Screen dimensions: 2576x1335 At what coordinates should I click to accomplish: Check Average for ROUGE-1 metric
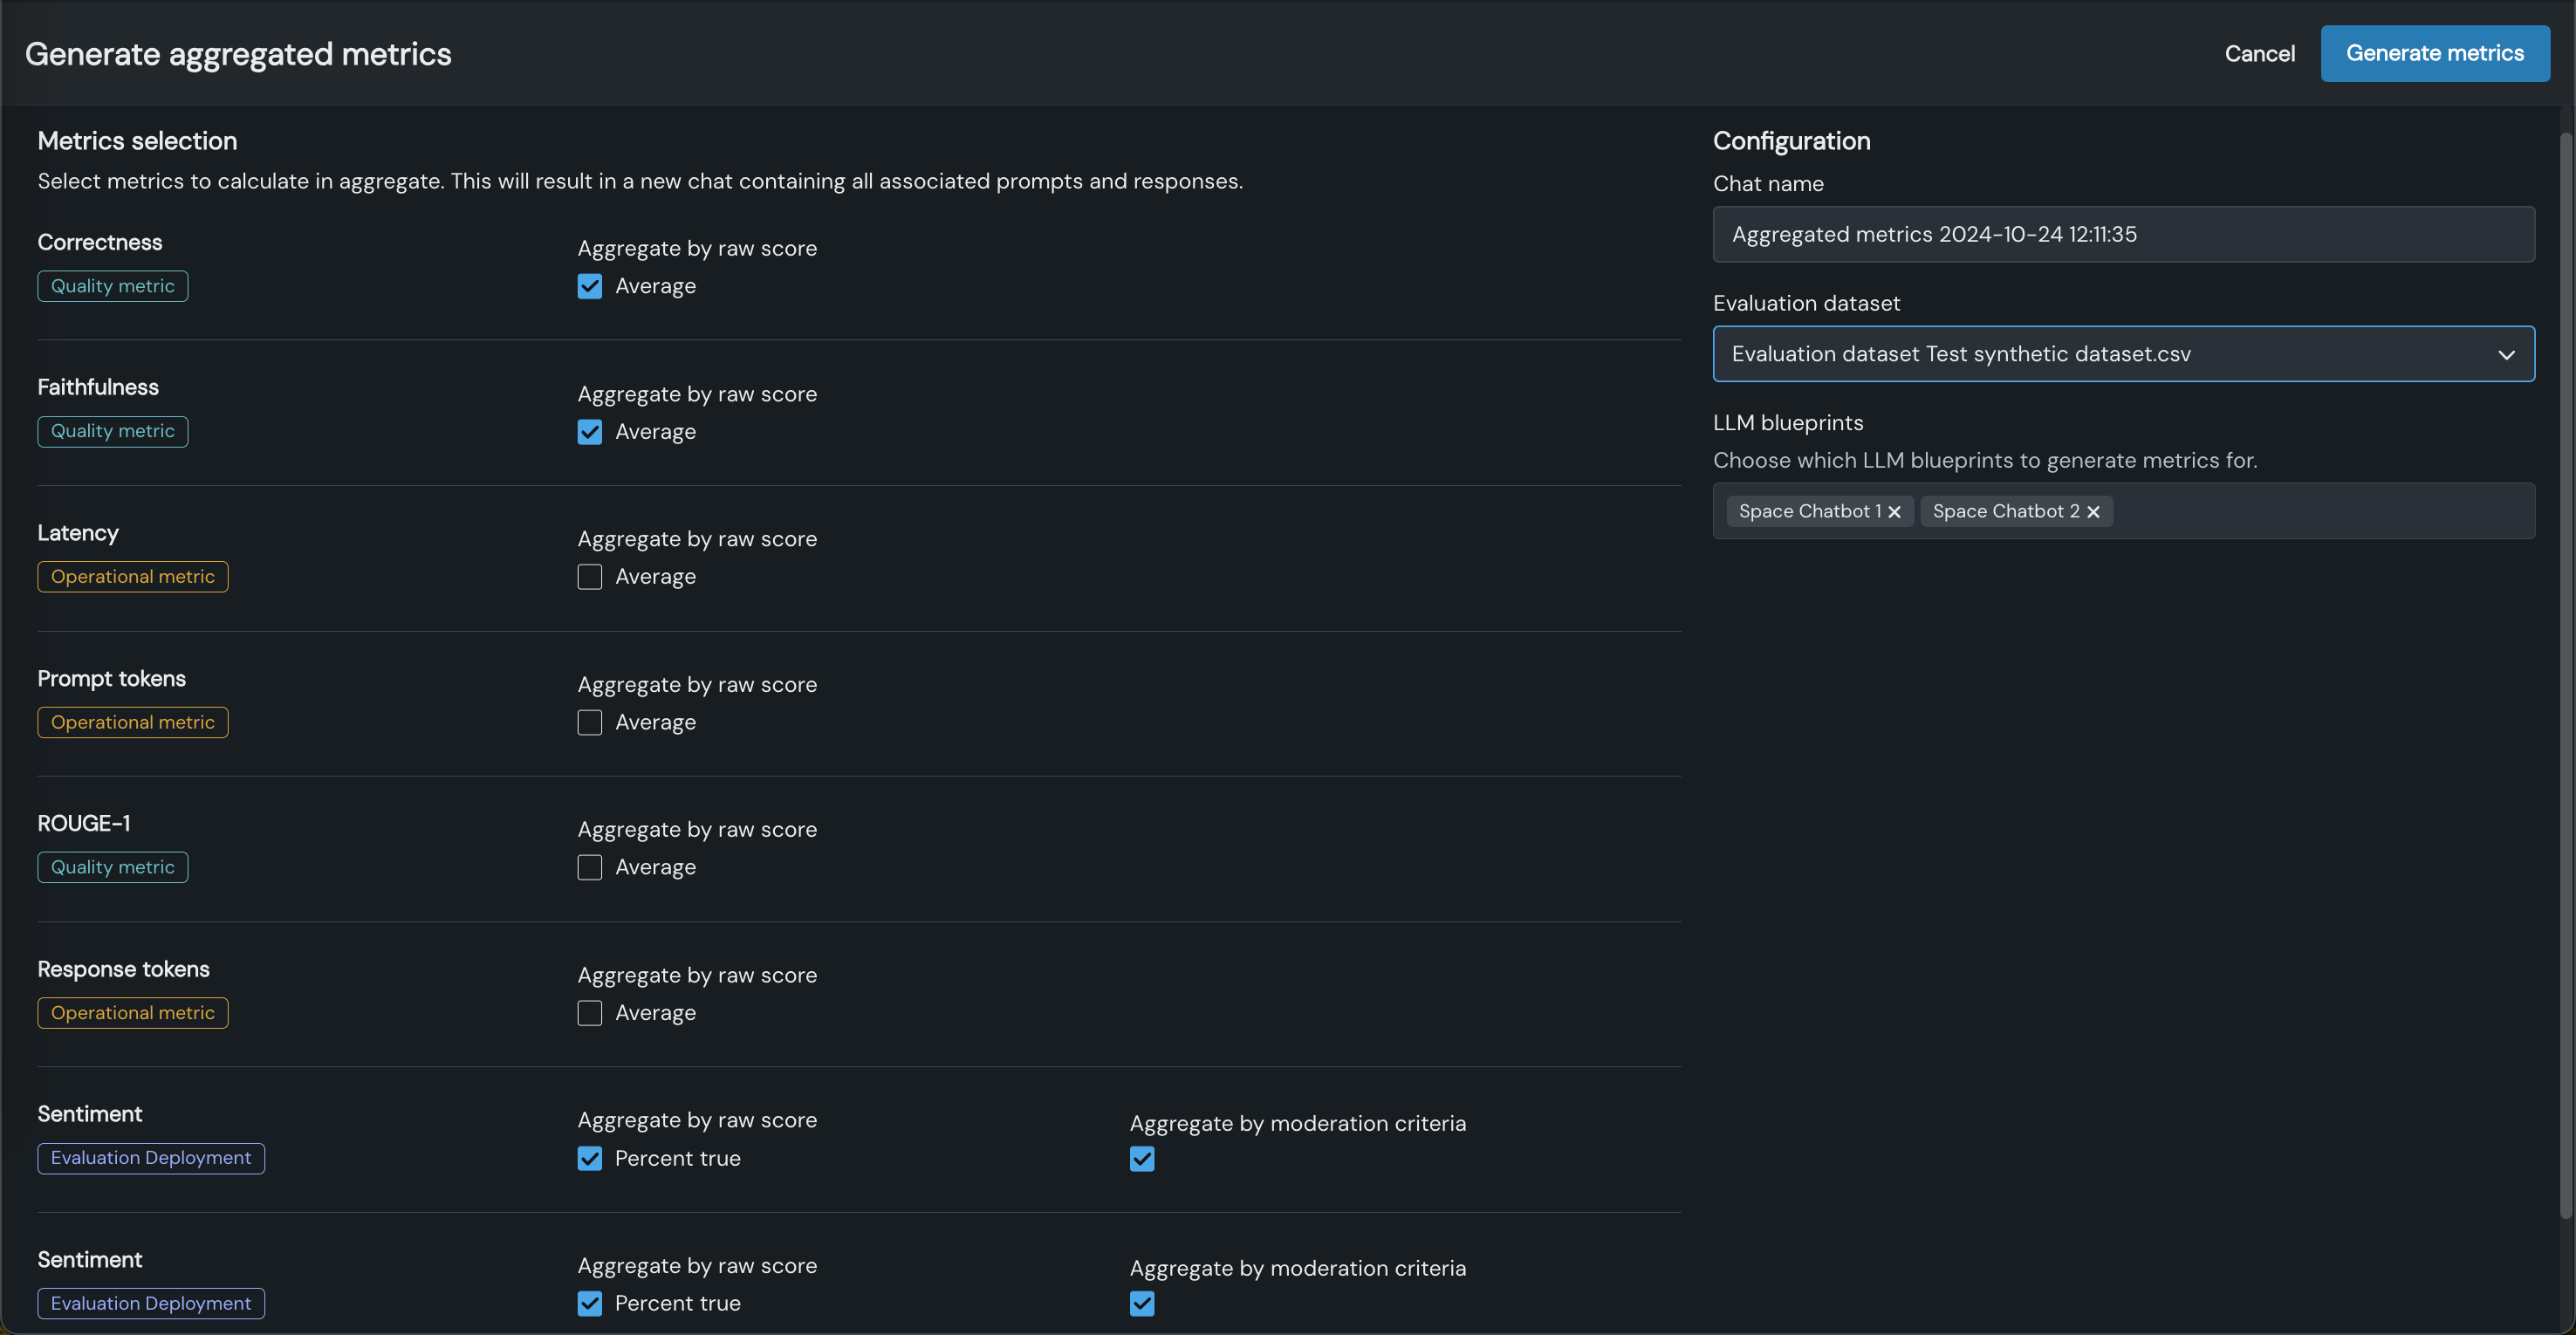tap(590, 868)
